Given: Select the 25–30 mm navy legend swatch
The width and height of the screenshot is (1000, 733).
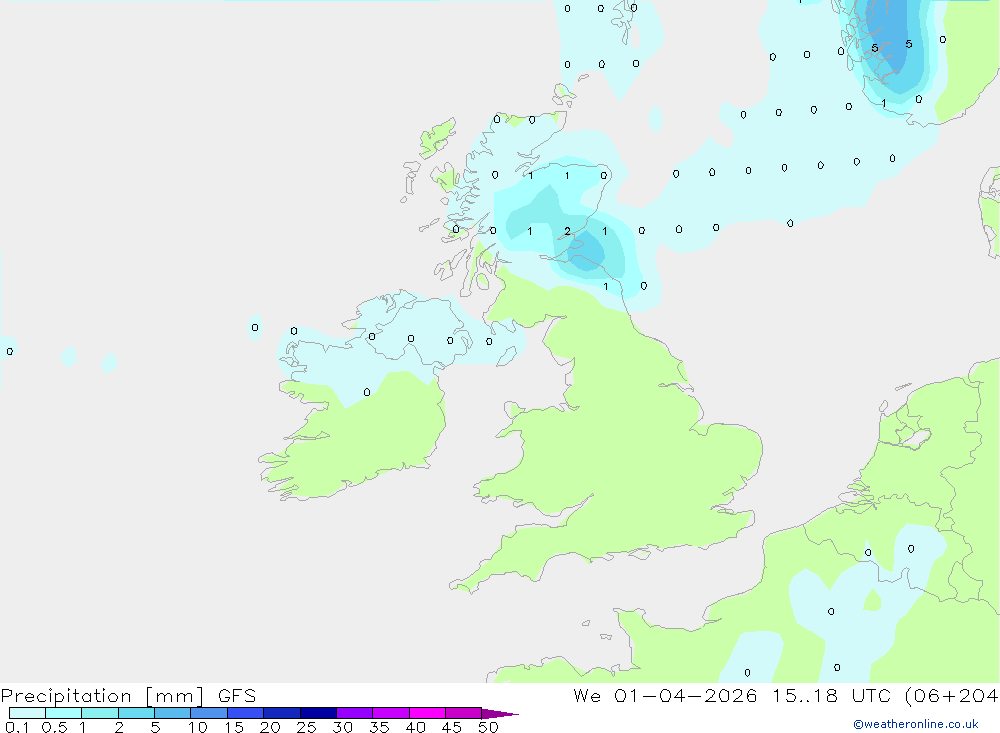Looking at the screenshot, I should [x=318, y=713].
